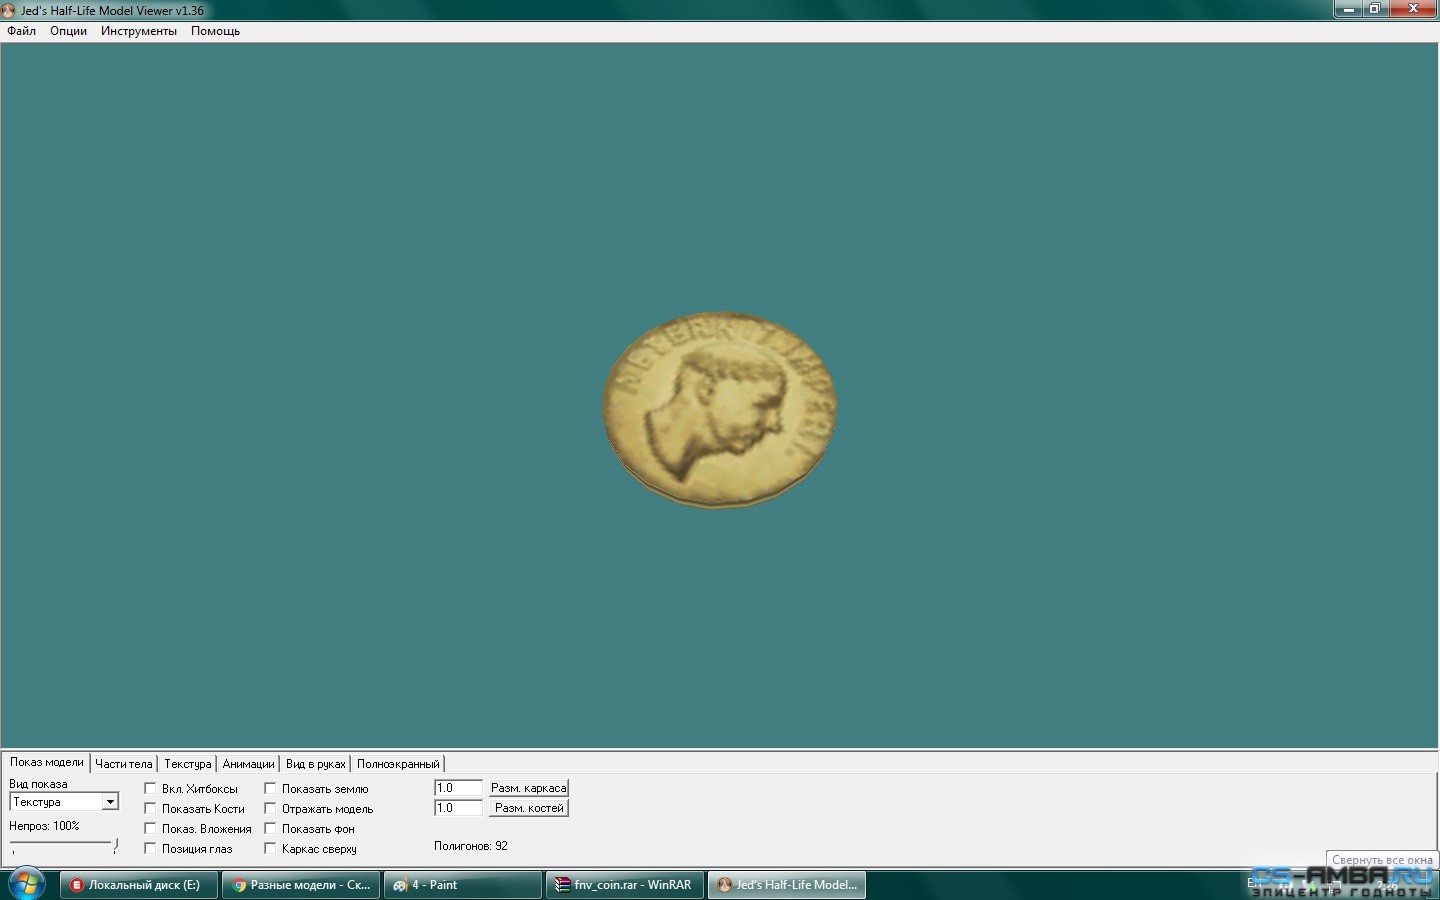Check the Каркас сверху option
Image resolution: width=1440 pixels, height=900 pixels.
coord(271,849)
